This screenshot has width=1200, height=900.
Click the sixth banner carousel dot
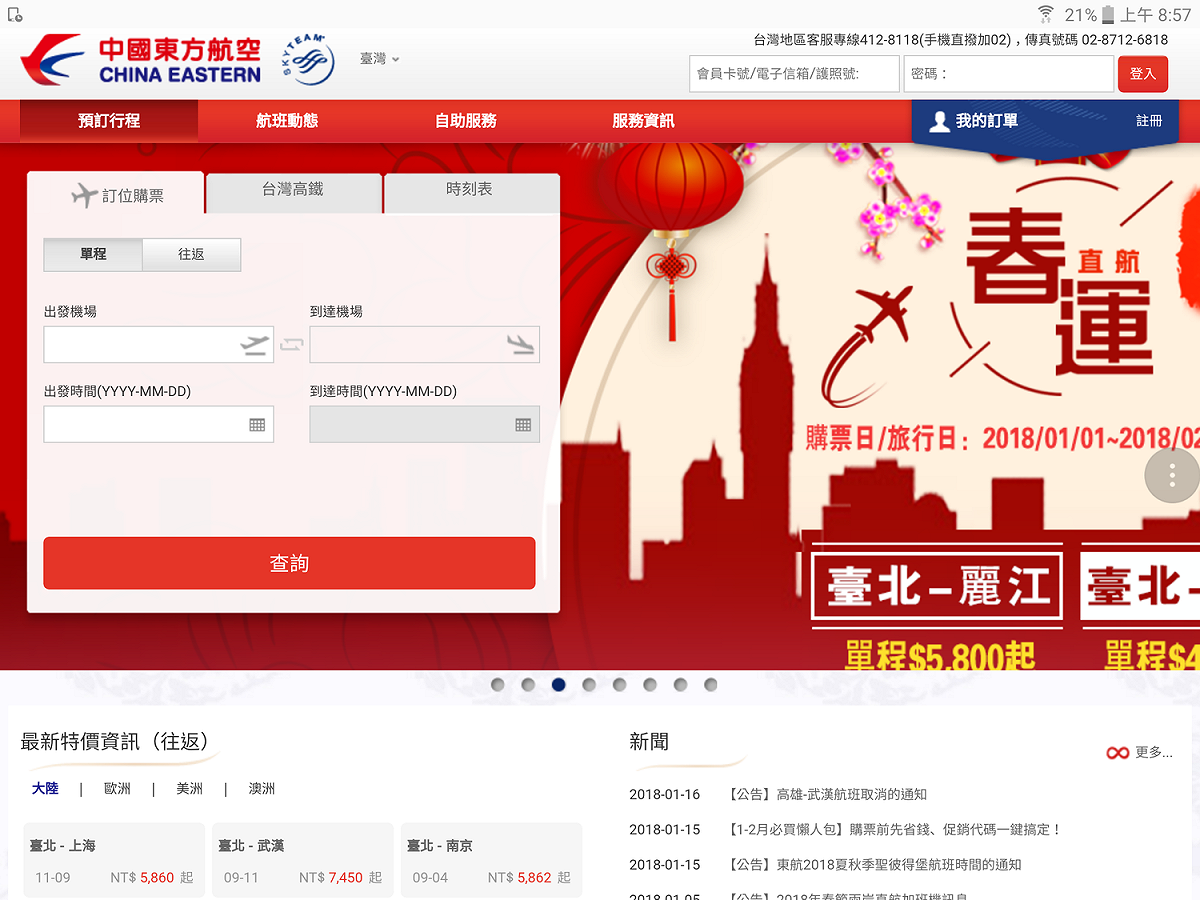pos(650,685)
